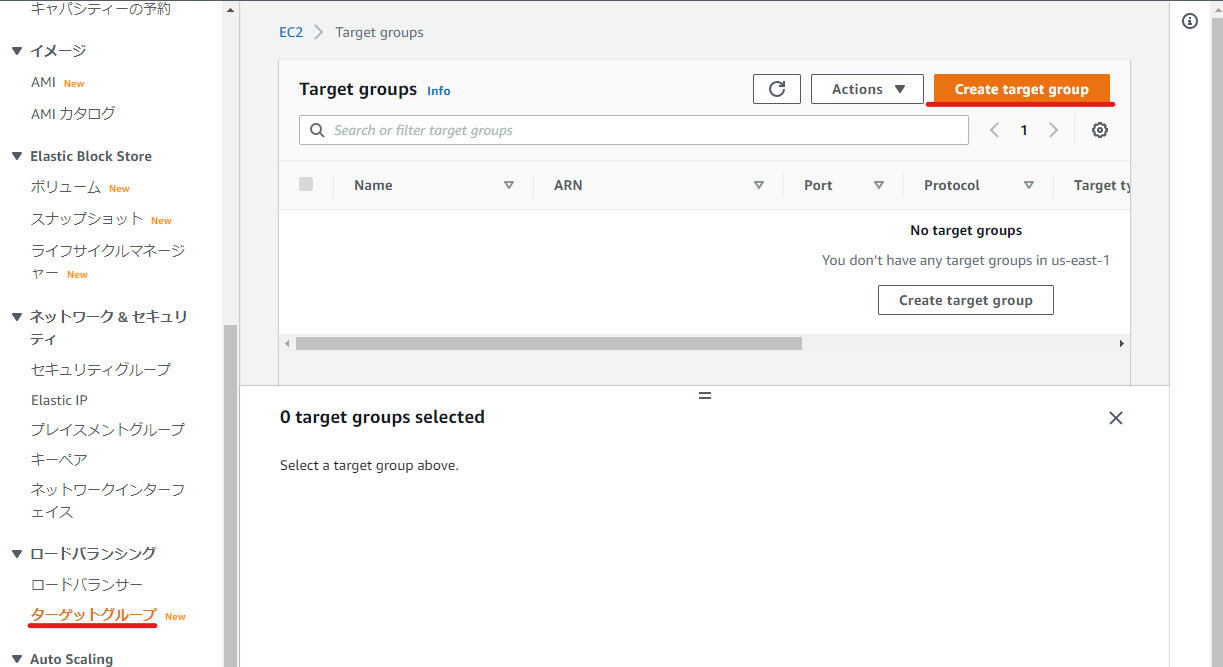
Task: Sort by ARN column arrow
Action: [x=759, y=185]
